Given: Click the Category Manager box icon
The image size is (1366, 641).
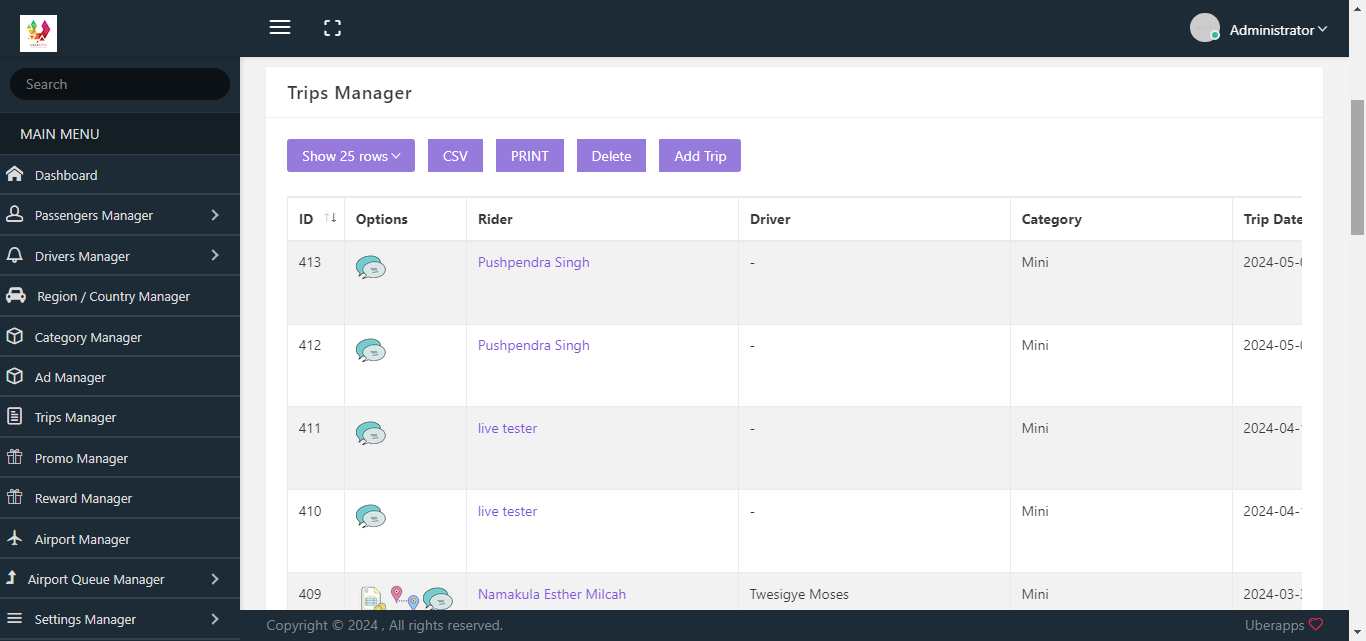Looking at the screenshot, I should [x=15, y=336].
